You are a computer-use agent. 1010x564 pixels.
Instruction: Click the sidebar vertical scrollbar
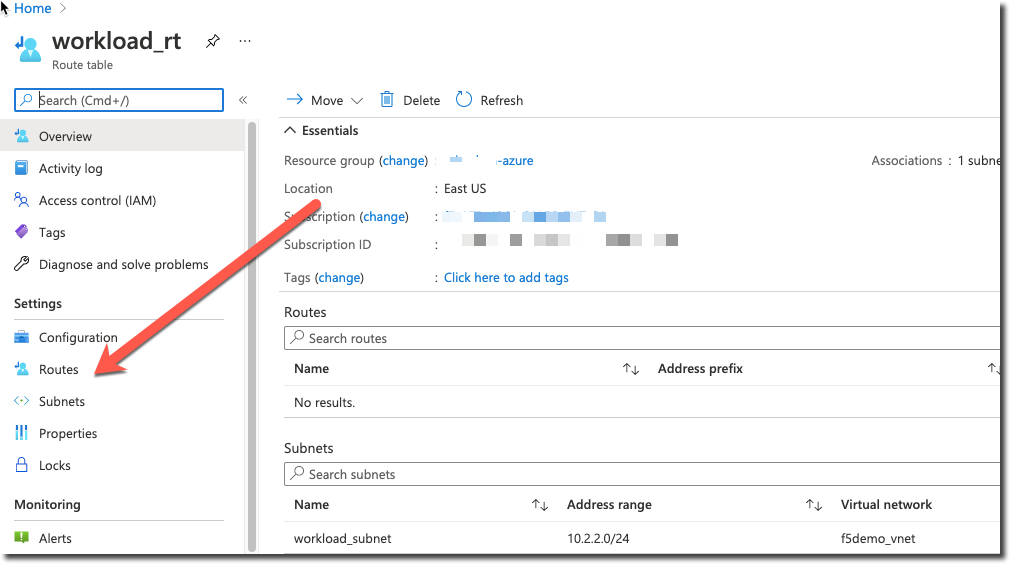tap(252, 330)
